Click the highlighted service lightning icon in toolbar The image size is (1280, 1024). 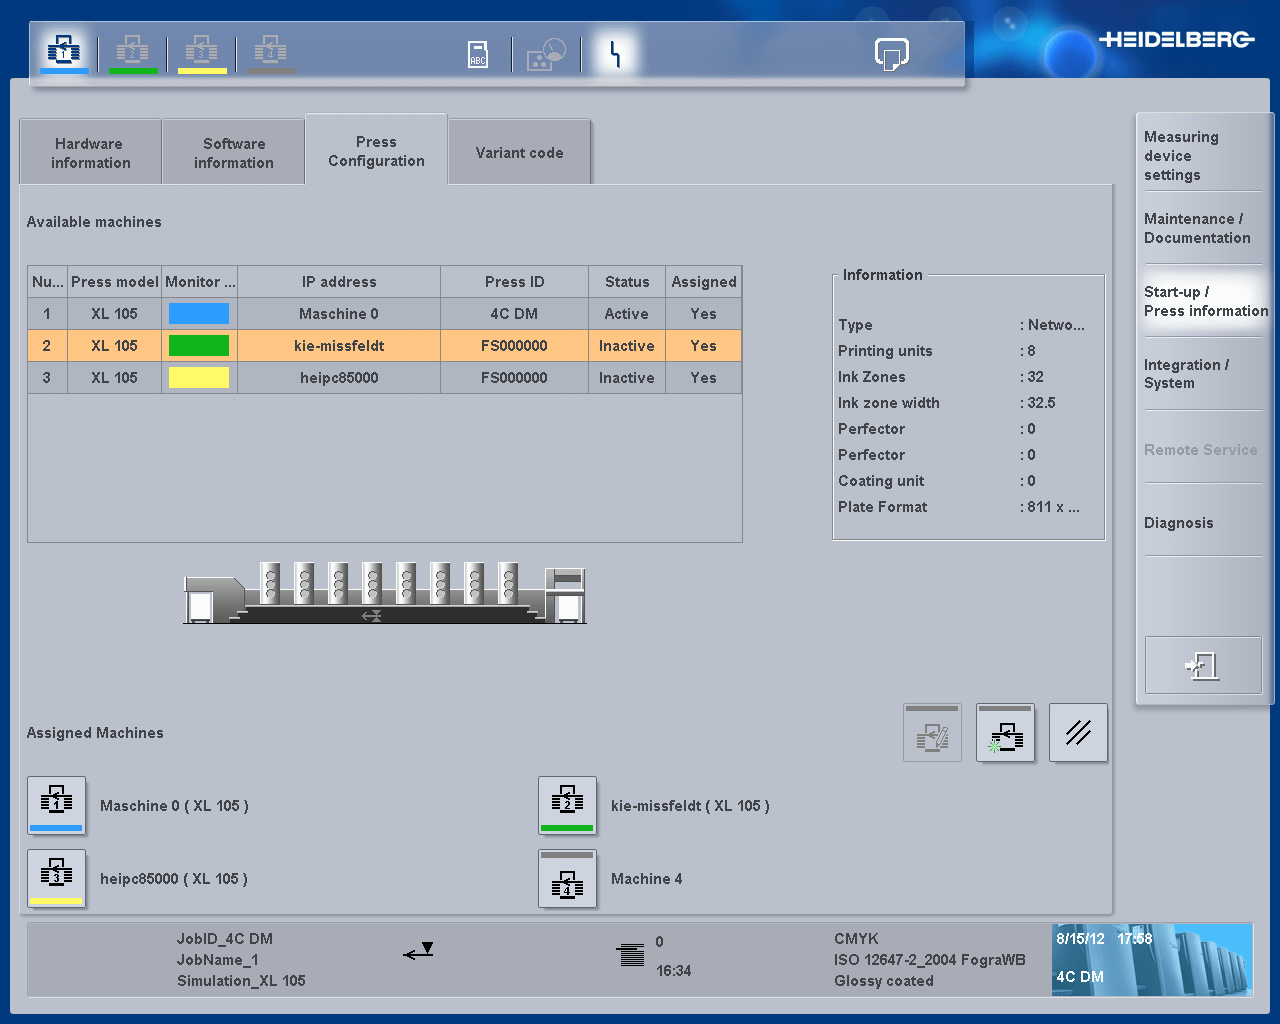pyautogui.click(x=613, y=53)
